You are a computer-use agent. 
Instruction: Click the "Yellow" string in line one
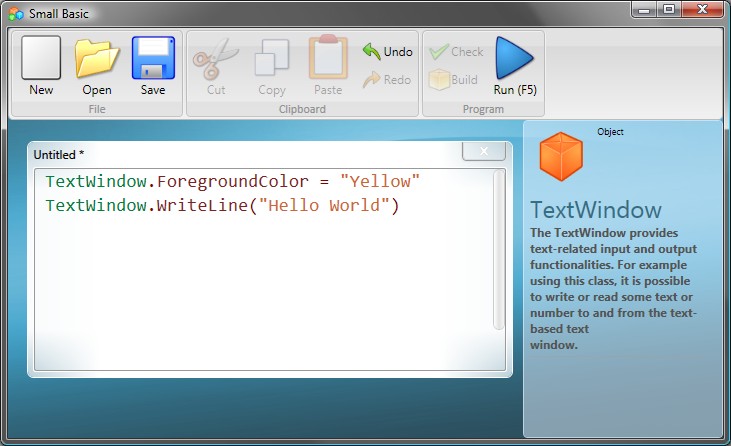pyautogui.click(x=380, y=181)
